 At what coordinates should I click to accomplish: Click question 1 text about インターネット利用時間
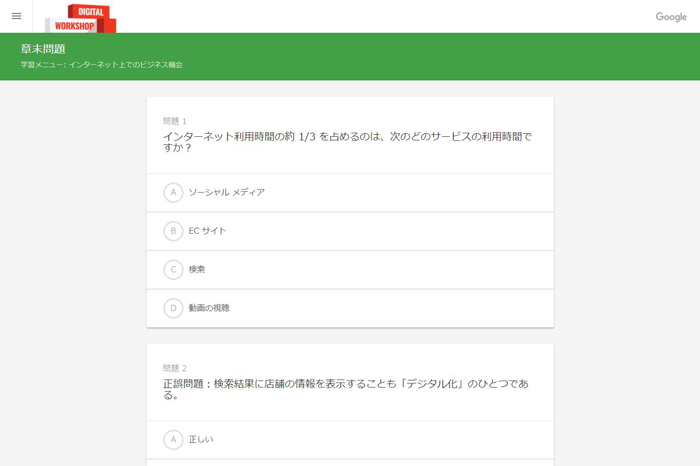[x=347, y=142]
